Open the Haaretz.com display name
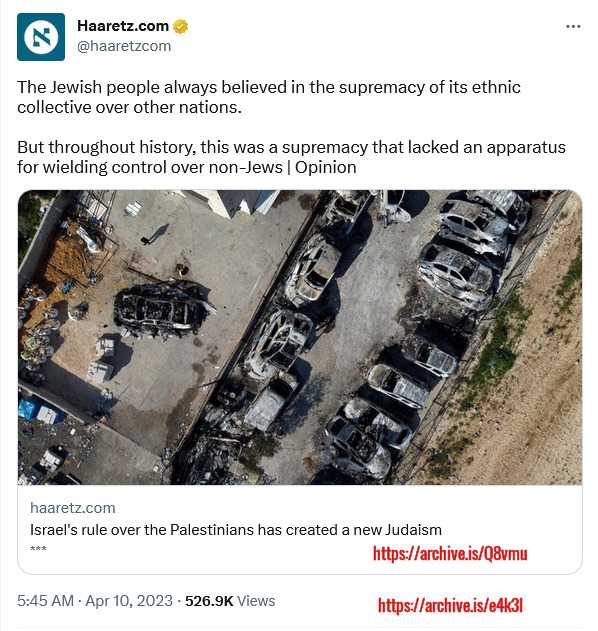The image size is (598, 631). pos(123,26)
